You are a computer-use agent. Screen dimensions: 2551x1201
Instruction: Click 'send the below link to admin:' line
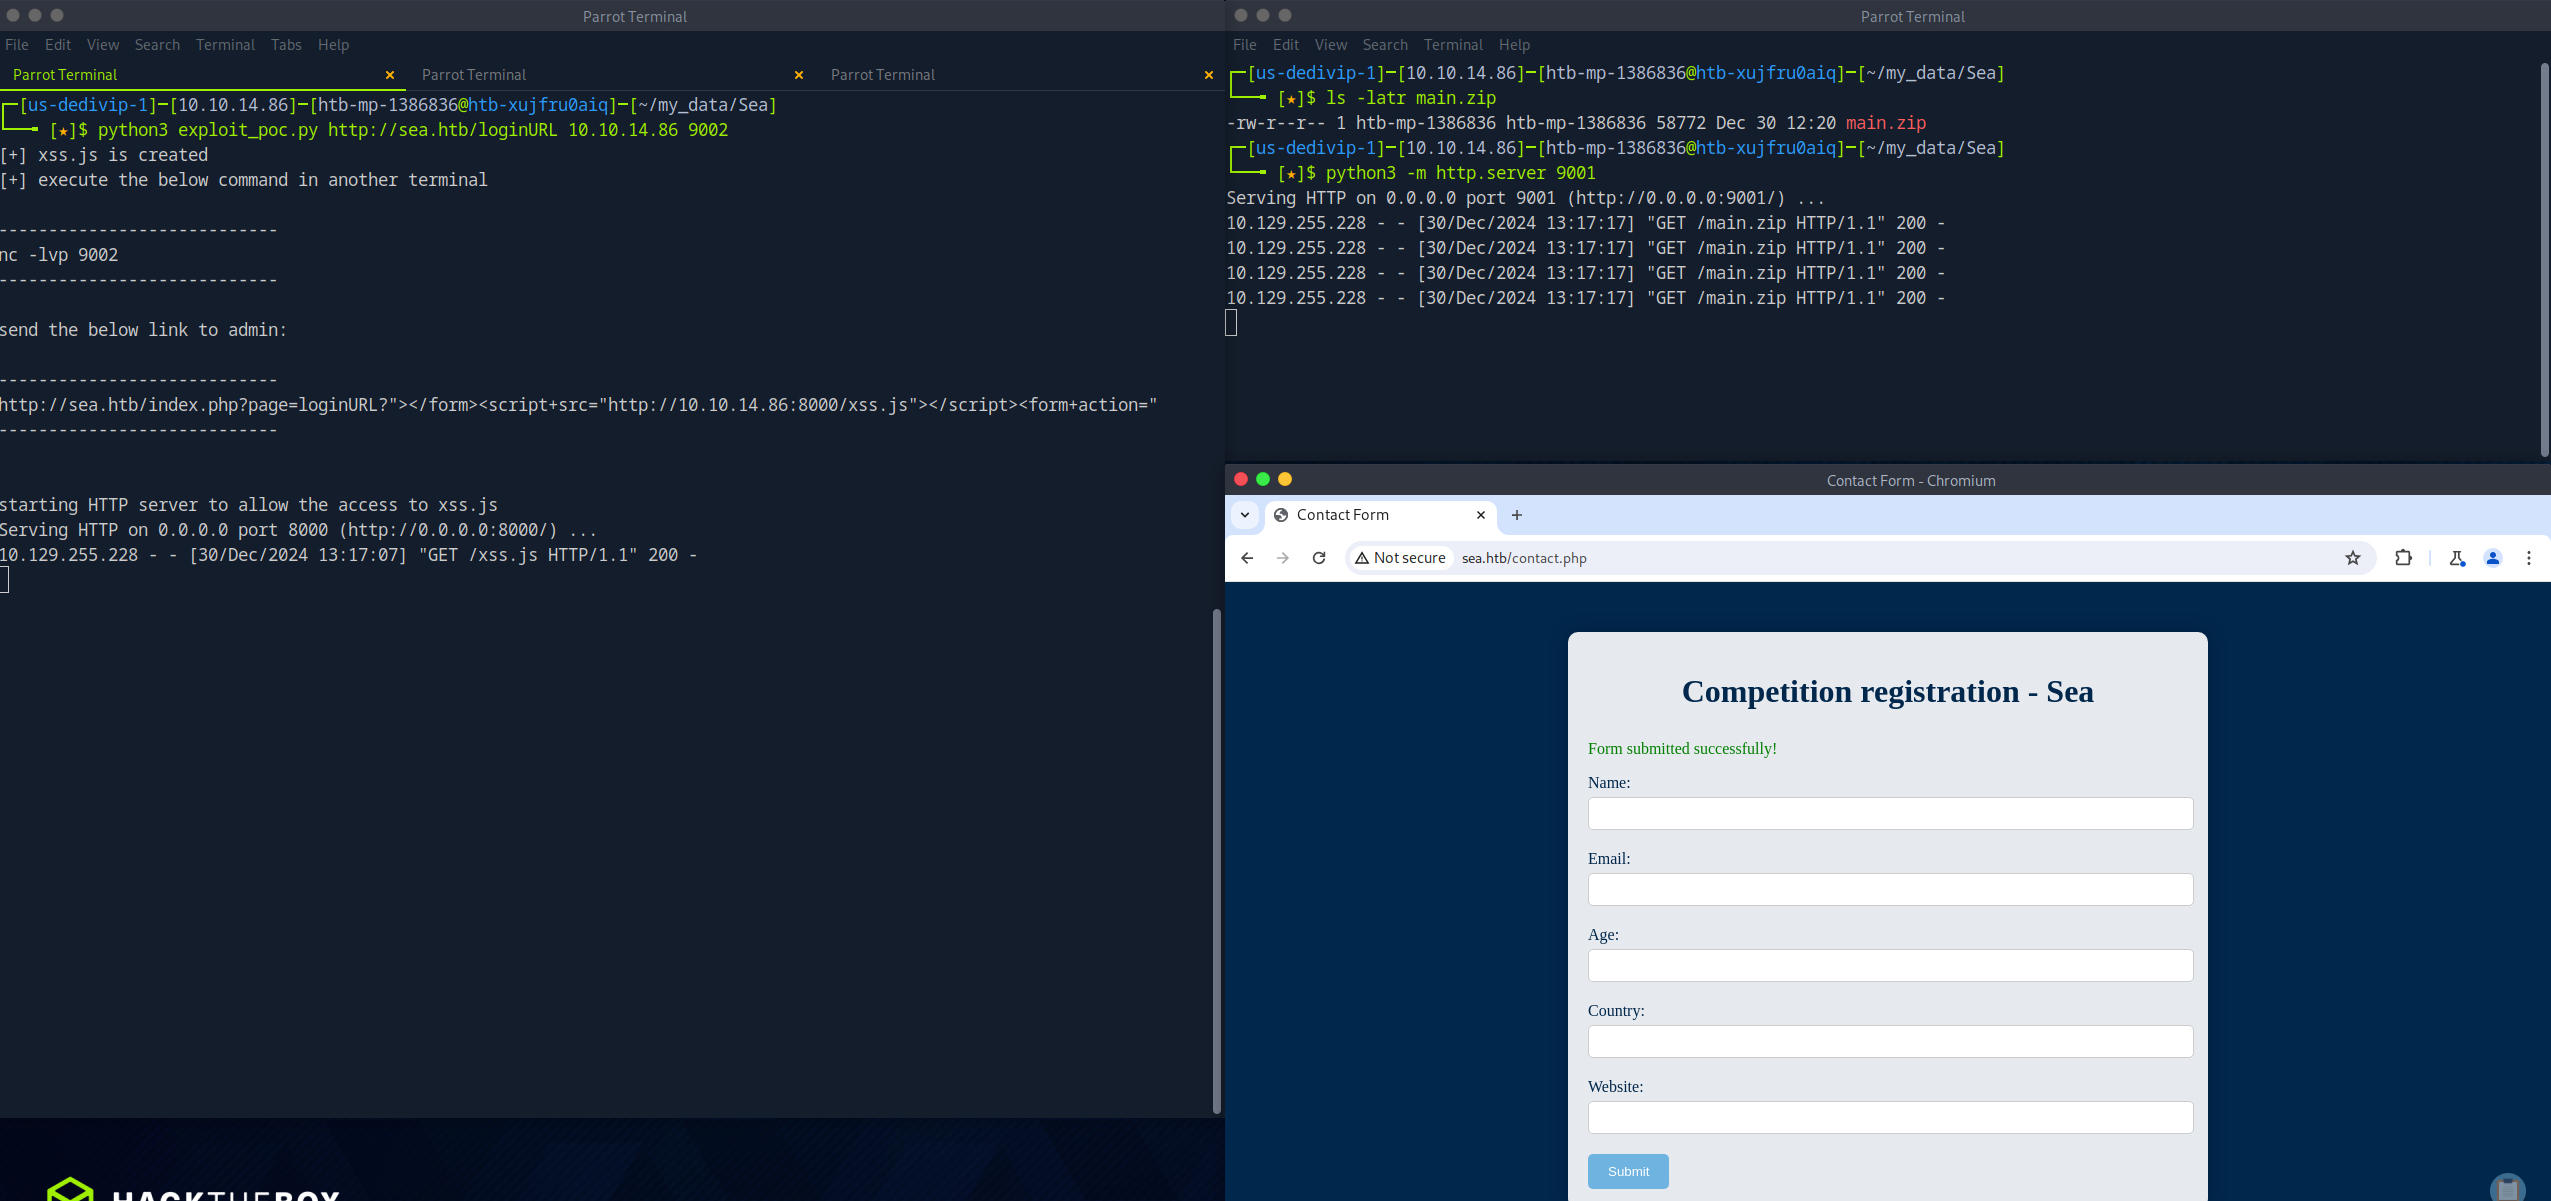[x=143, y=330]
